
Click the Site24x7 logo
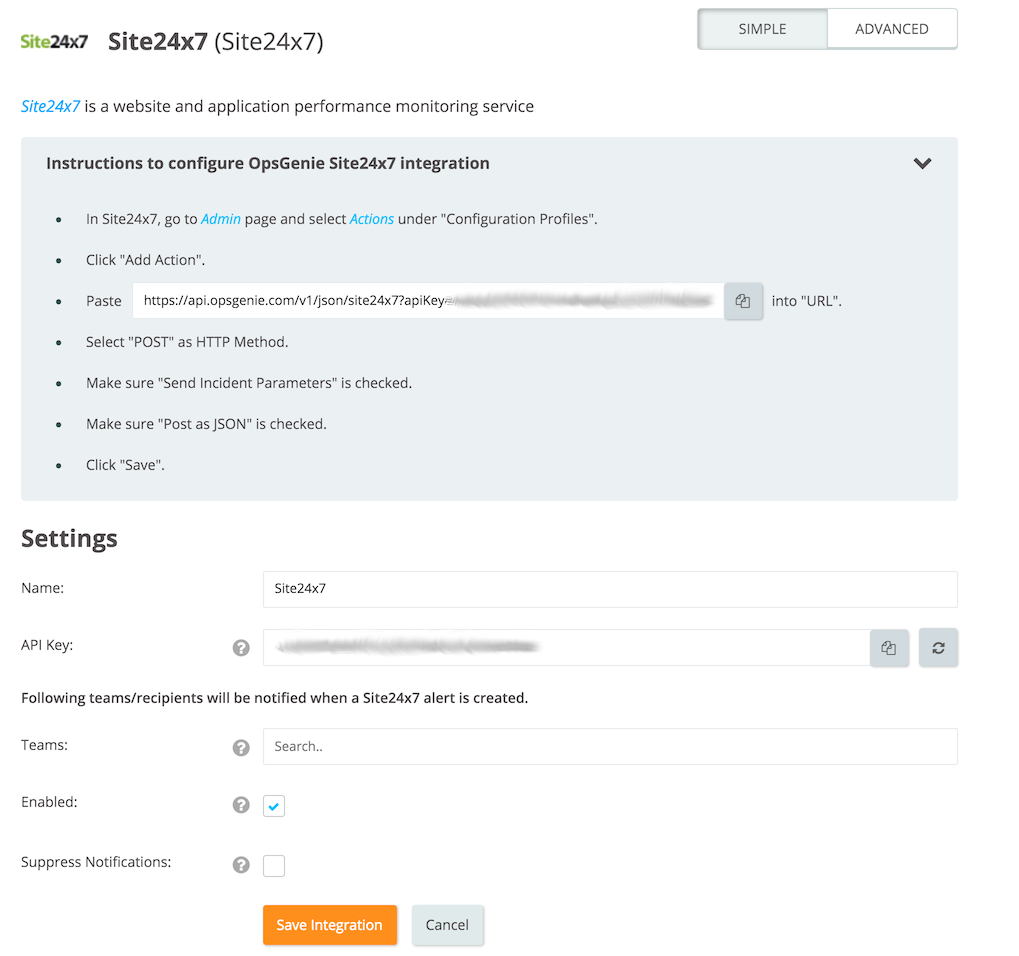pyautogui.click(x=54, y=42)
